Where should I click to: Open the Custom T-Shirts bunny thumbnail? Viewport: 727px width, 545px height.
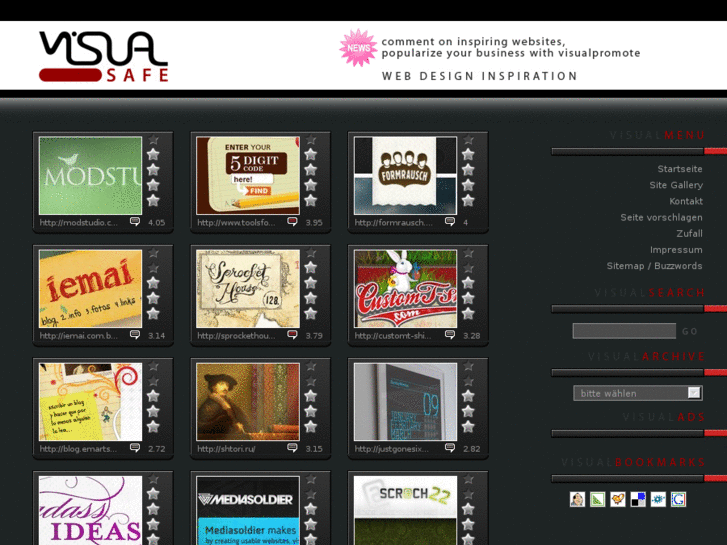click(x=405, y=289)
